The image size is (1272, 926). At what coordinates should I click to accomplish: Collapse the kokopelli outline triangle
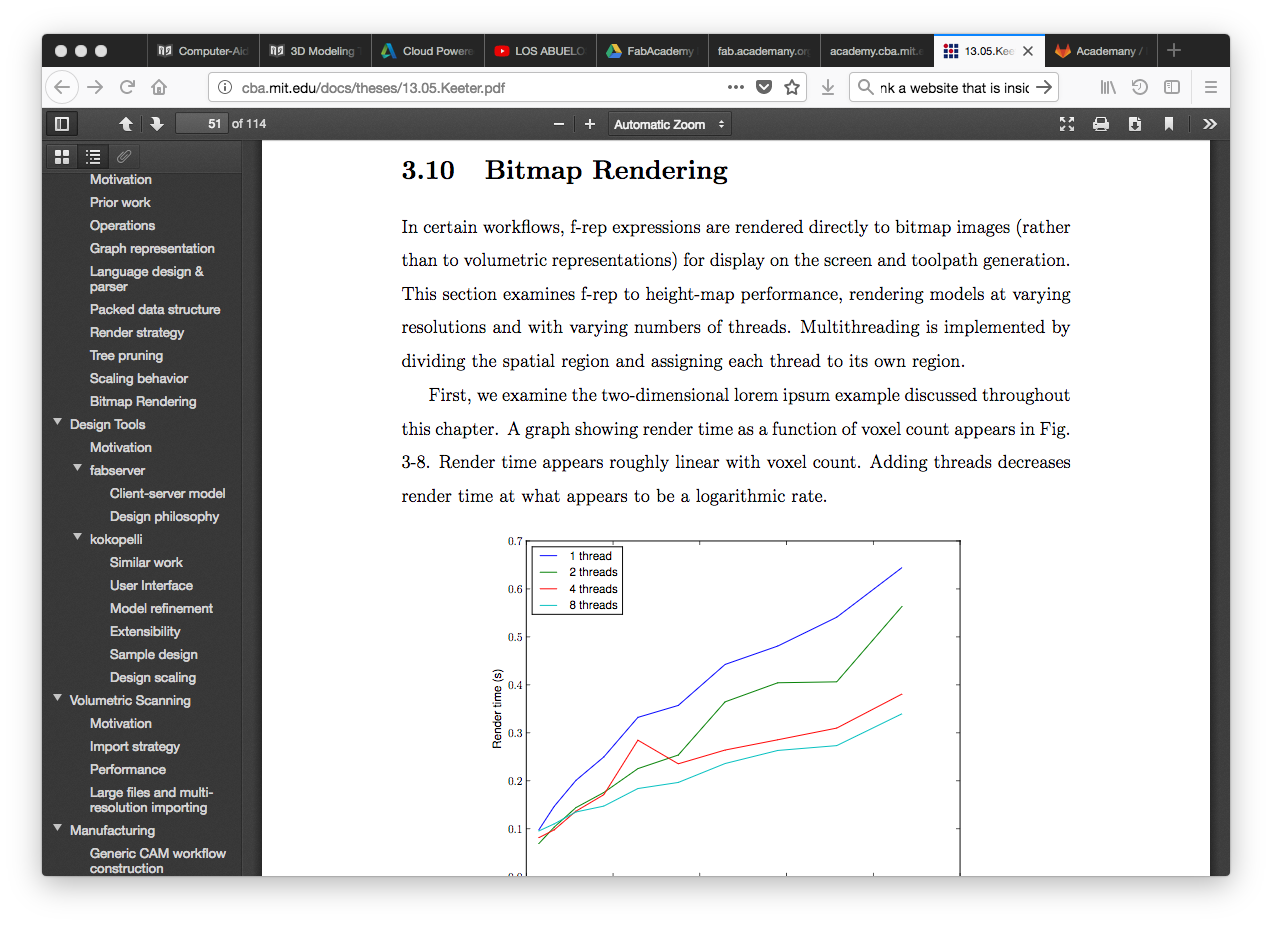point(78,538)
